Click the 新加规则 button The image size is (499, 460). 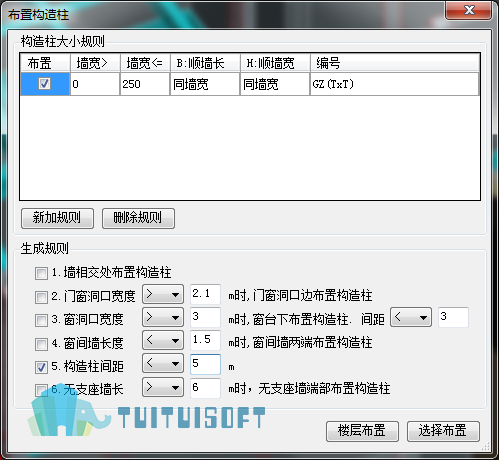[x=57, y=218]
